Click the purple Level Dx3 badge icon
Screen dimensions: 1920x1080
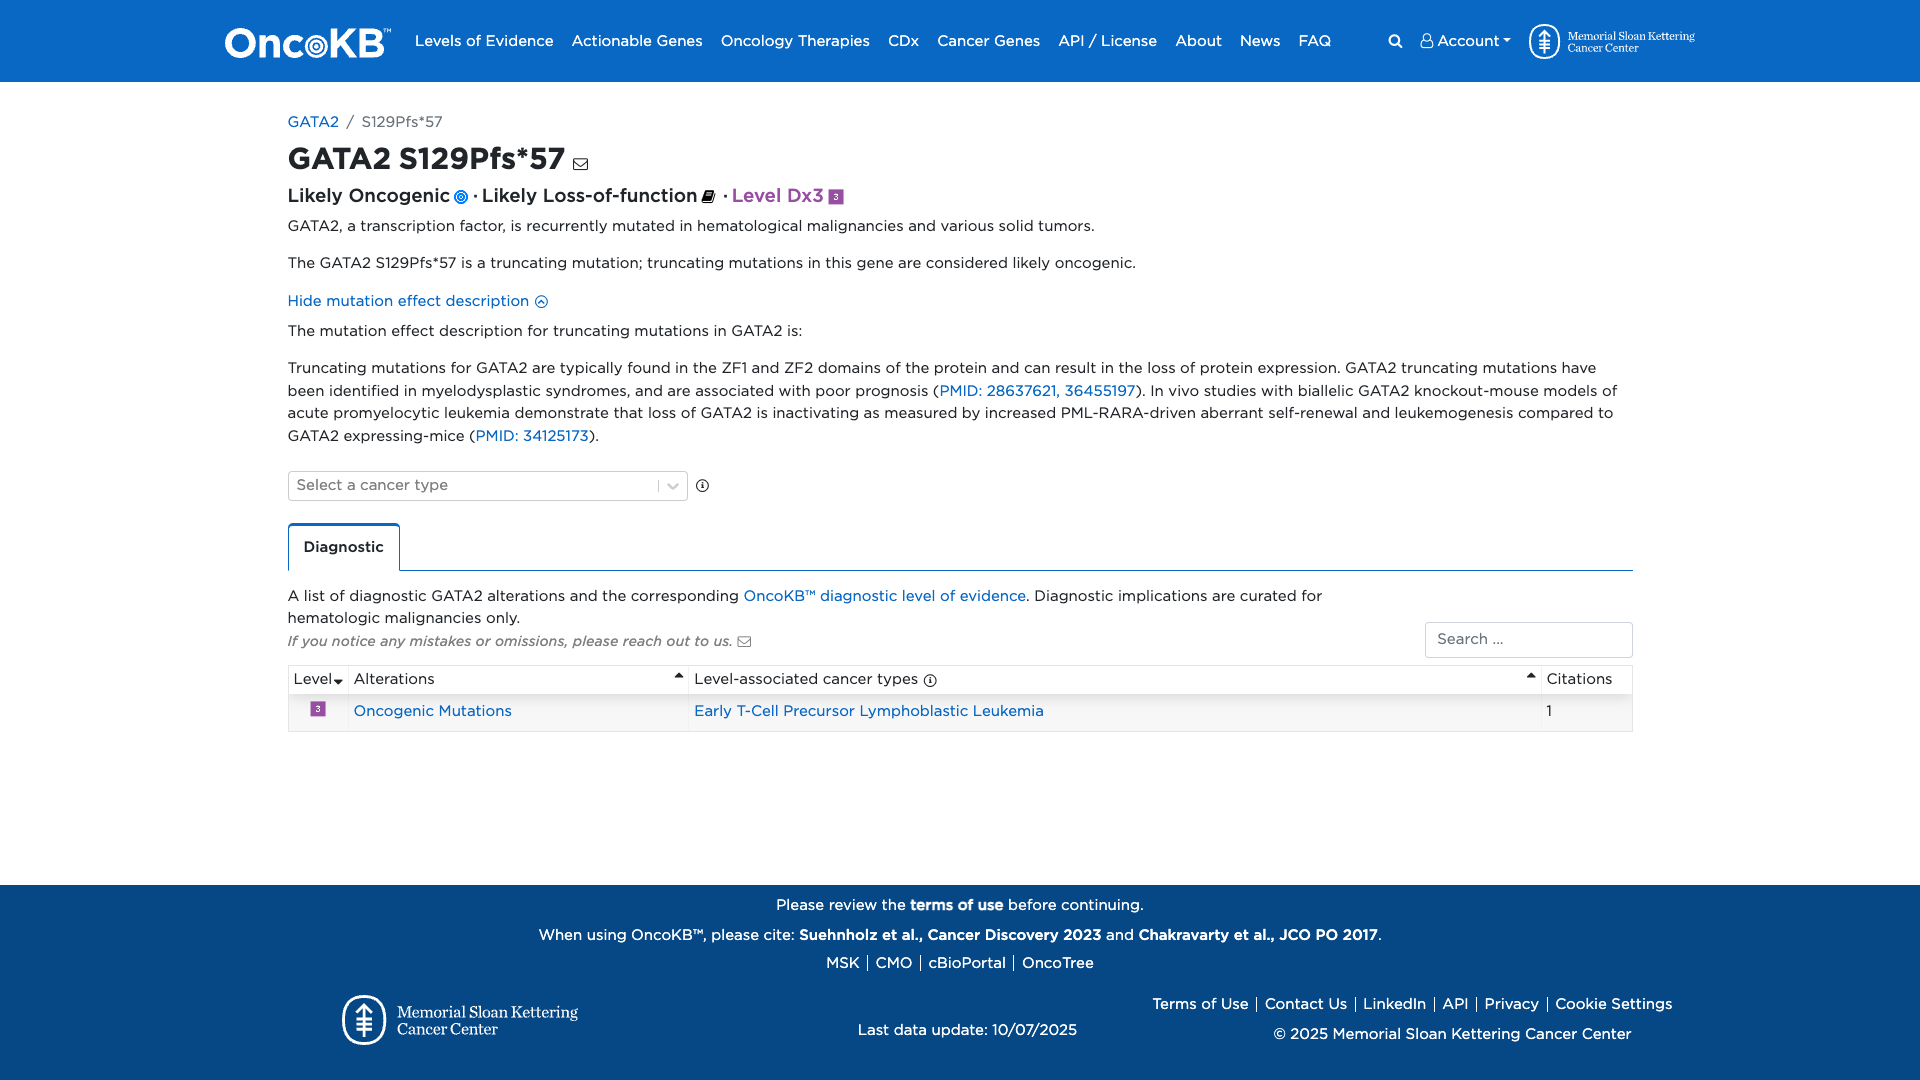(836, 197)
